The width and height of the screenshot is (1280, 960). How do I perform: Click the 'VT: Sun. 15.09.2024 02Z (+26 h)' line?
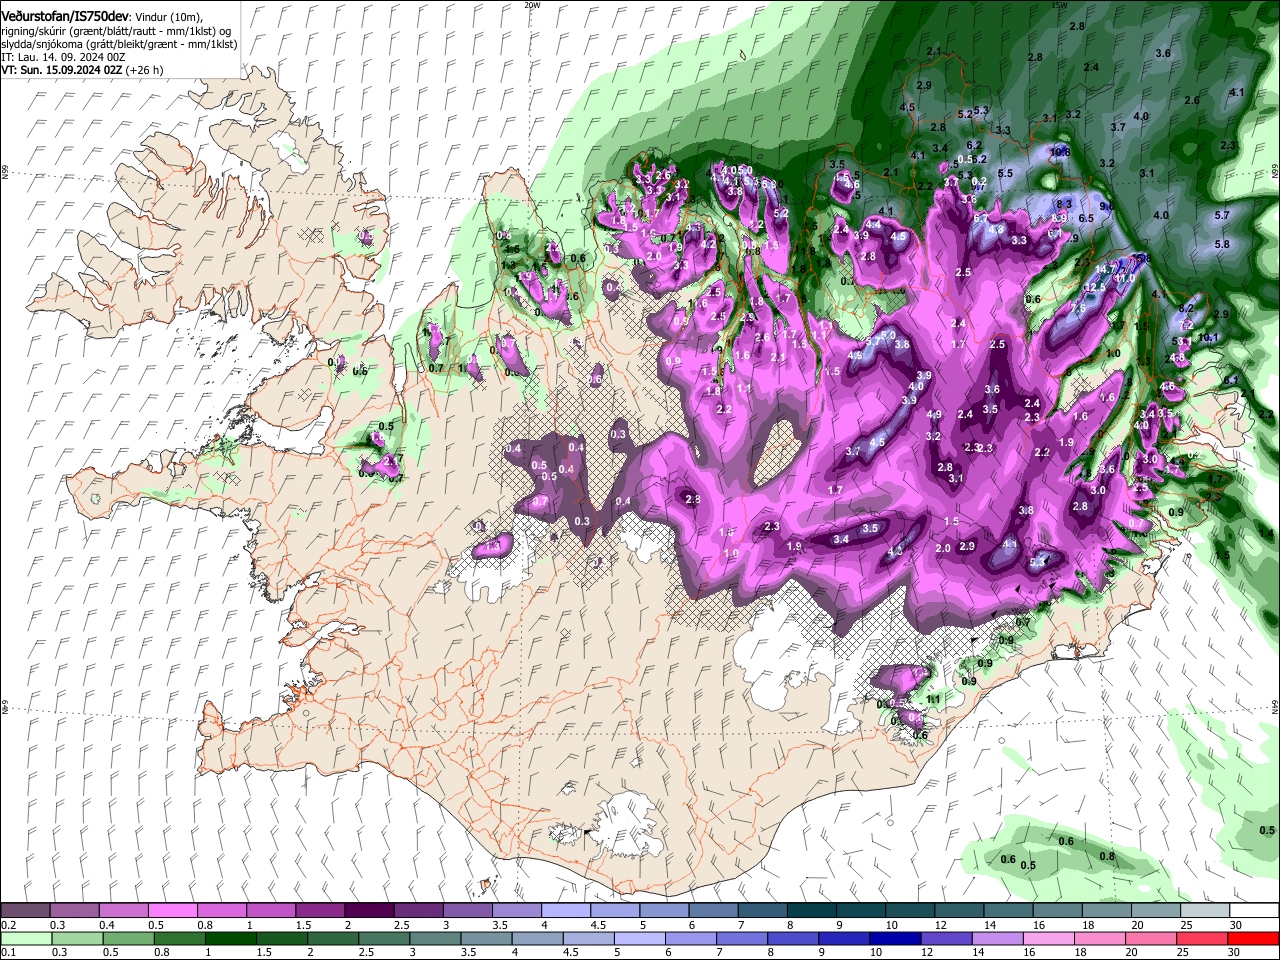(x=82, y=71)
